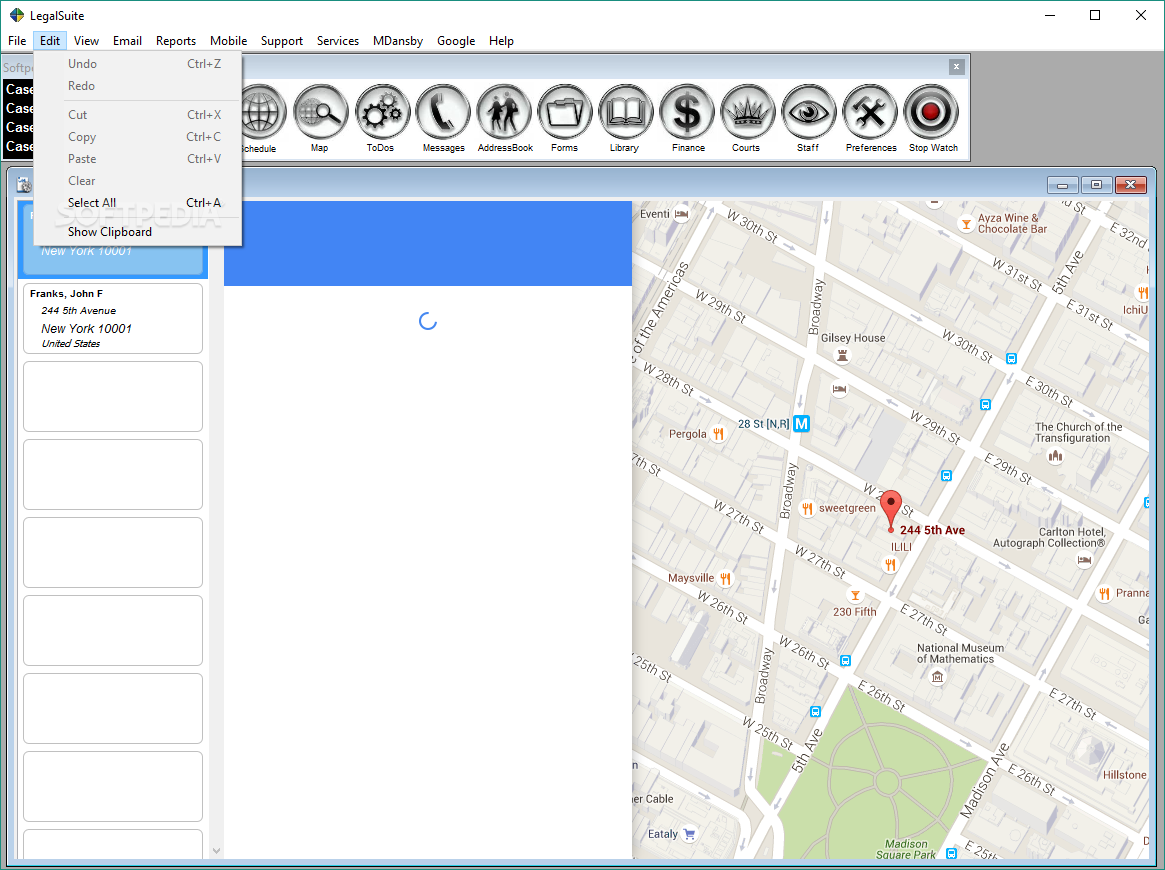Open the Mobile menu
1165x870 pixels.
(x=229, y=41)
